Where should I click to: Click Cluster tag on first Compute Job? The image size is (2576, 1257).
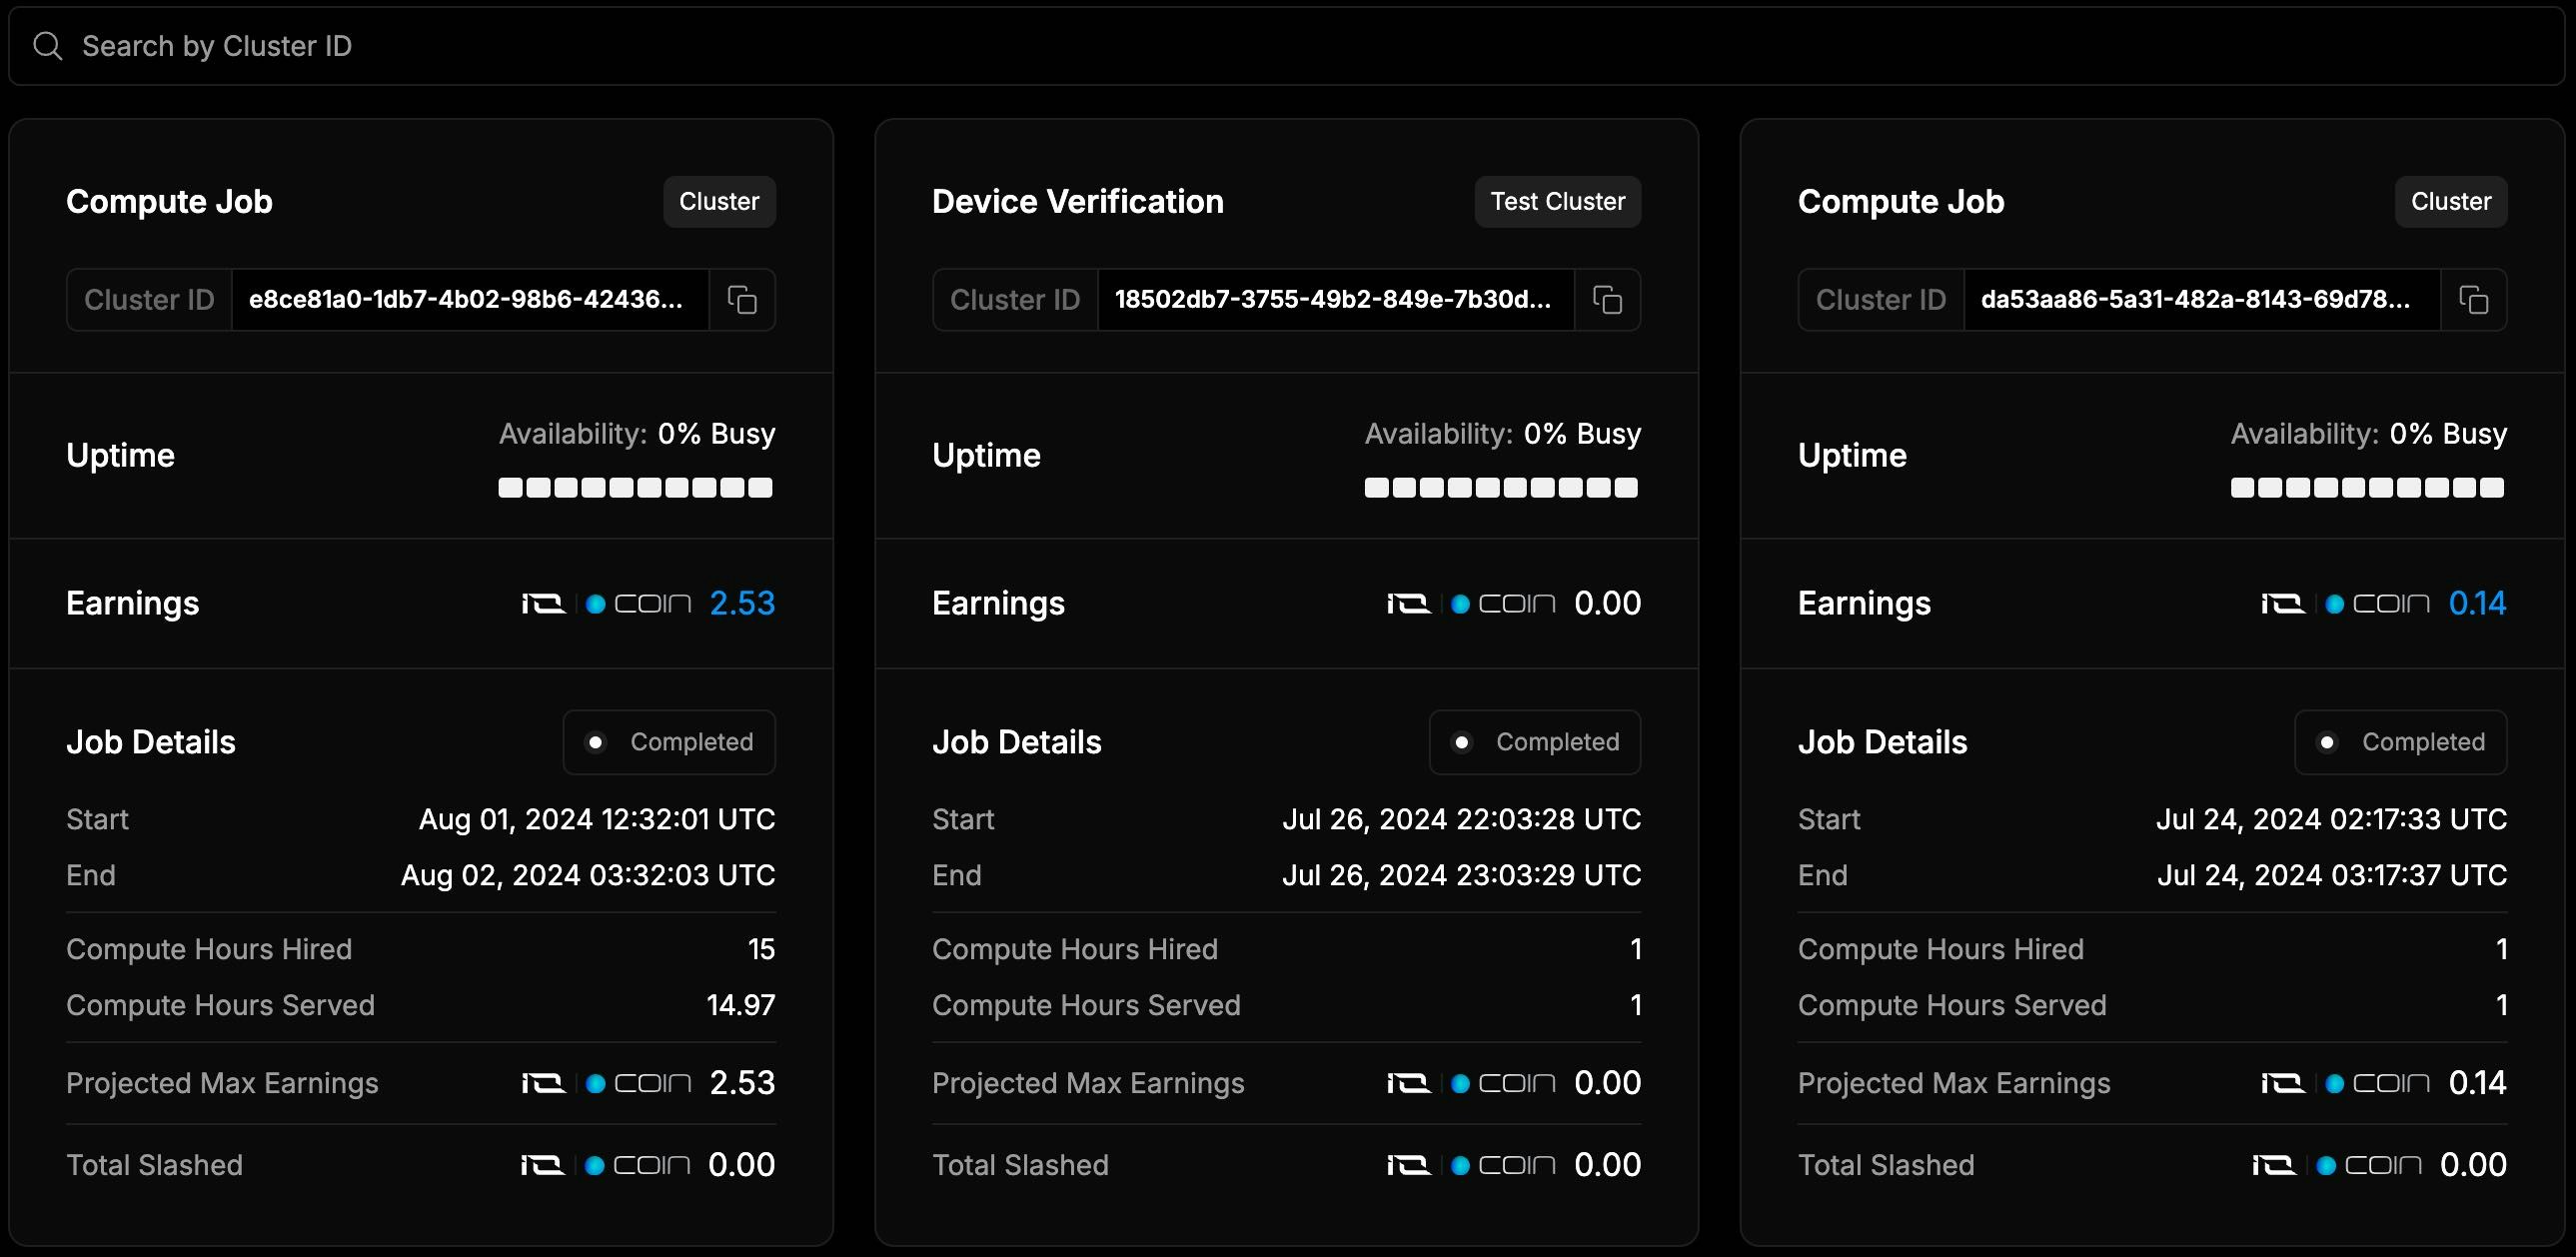(x=719, y=202)
